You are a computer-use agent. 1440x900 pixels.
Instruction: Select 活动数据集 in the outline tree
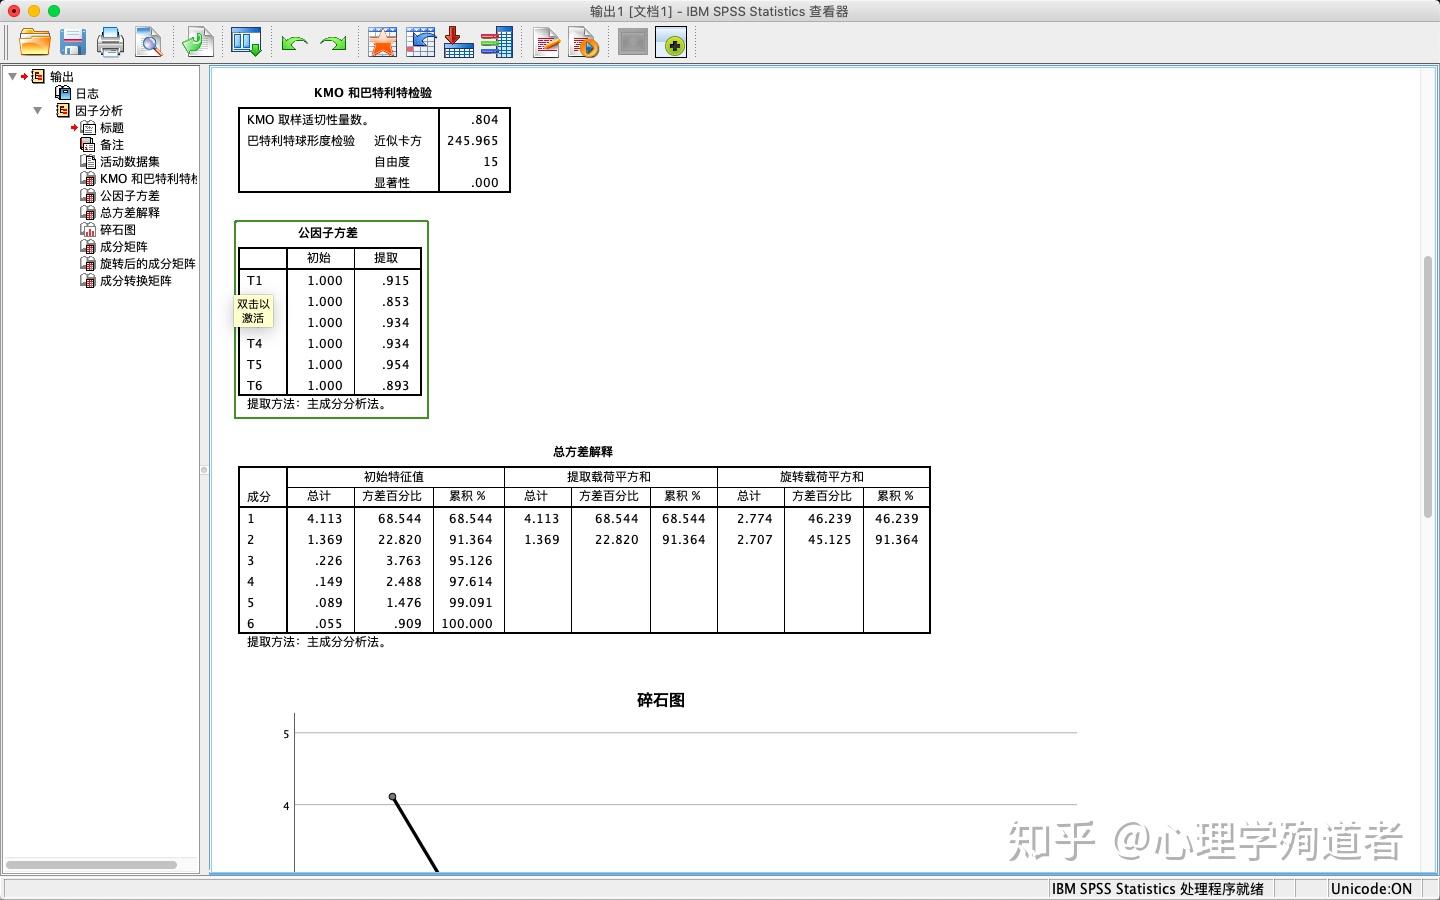click(130, 161)
